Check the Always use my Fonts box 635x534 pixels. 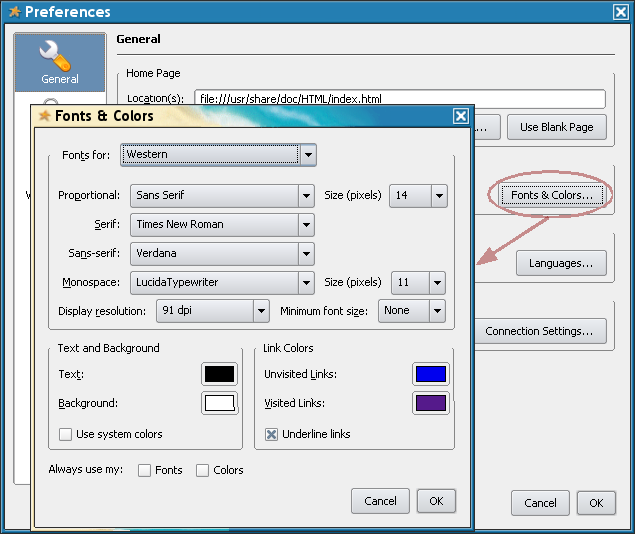click(145, 470)
